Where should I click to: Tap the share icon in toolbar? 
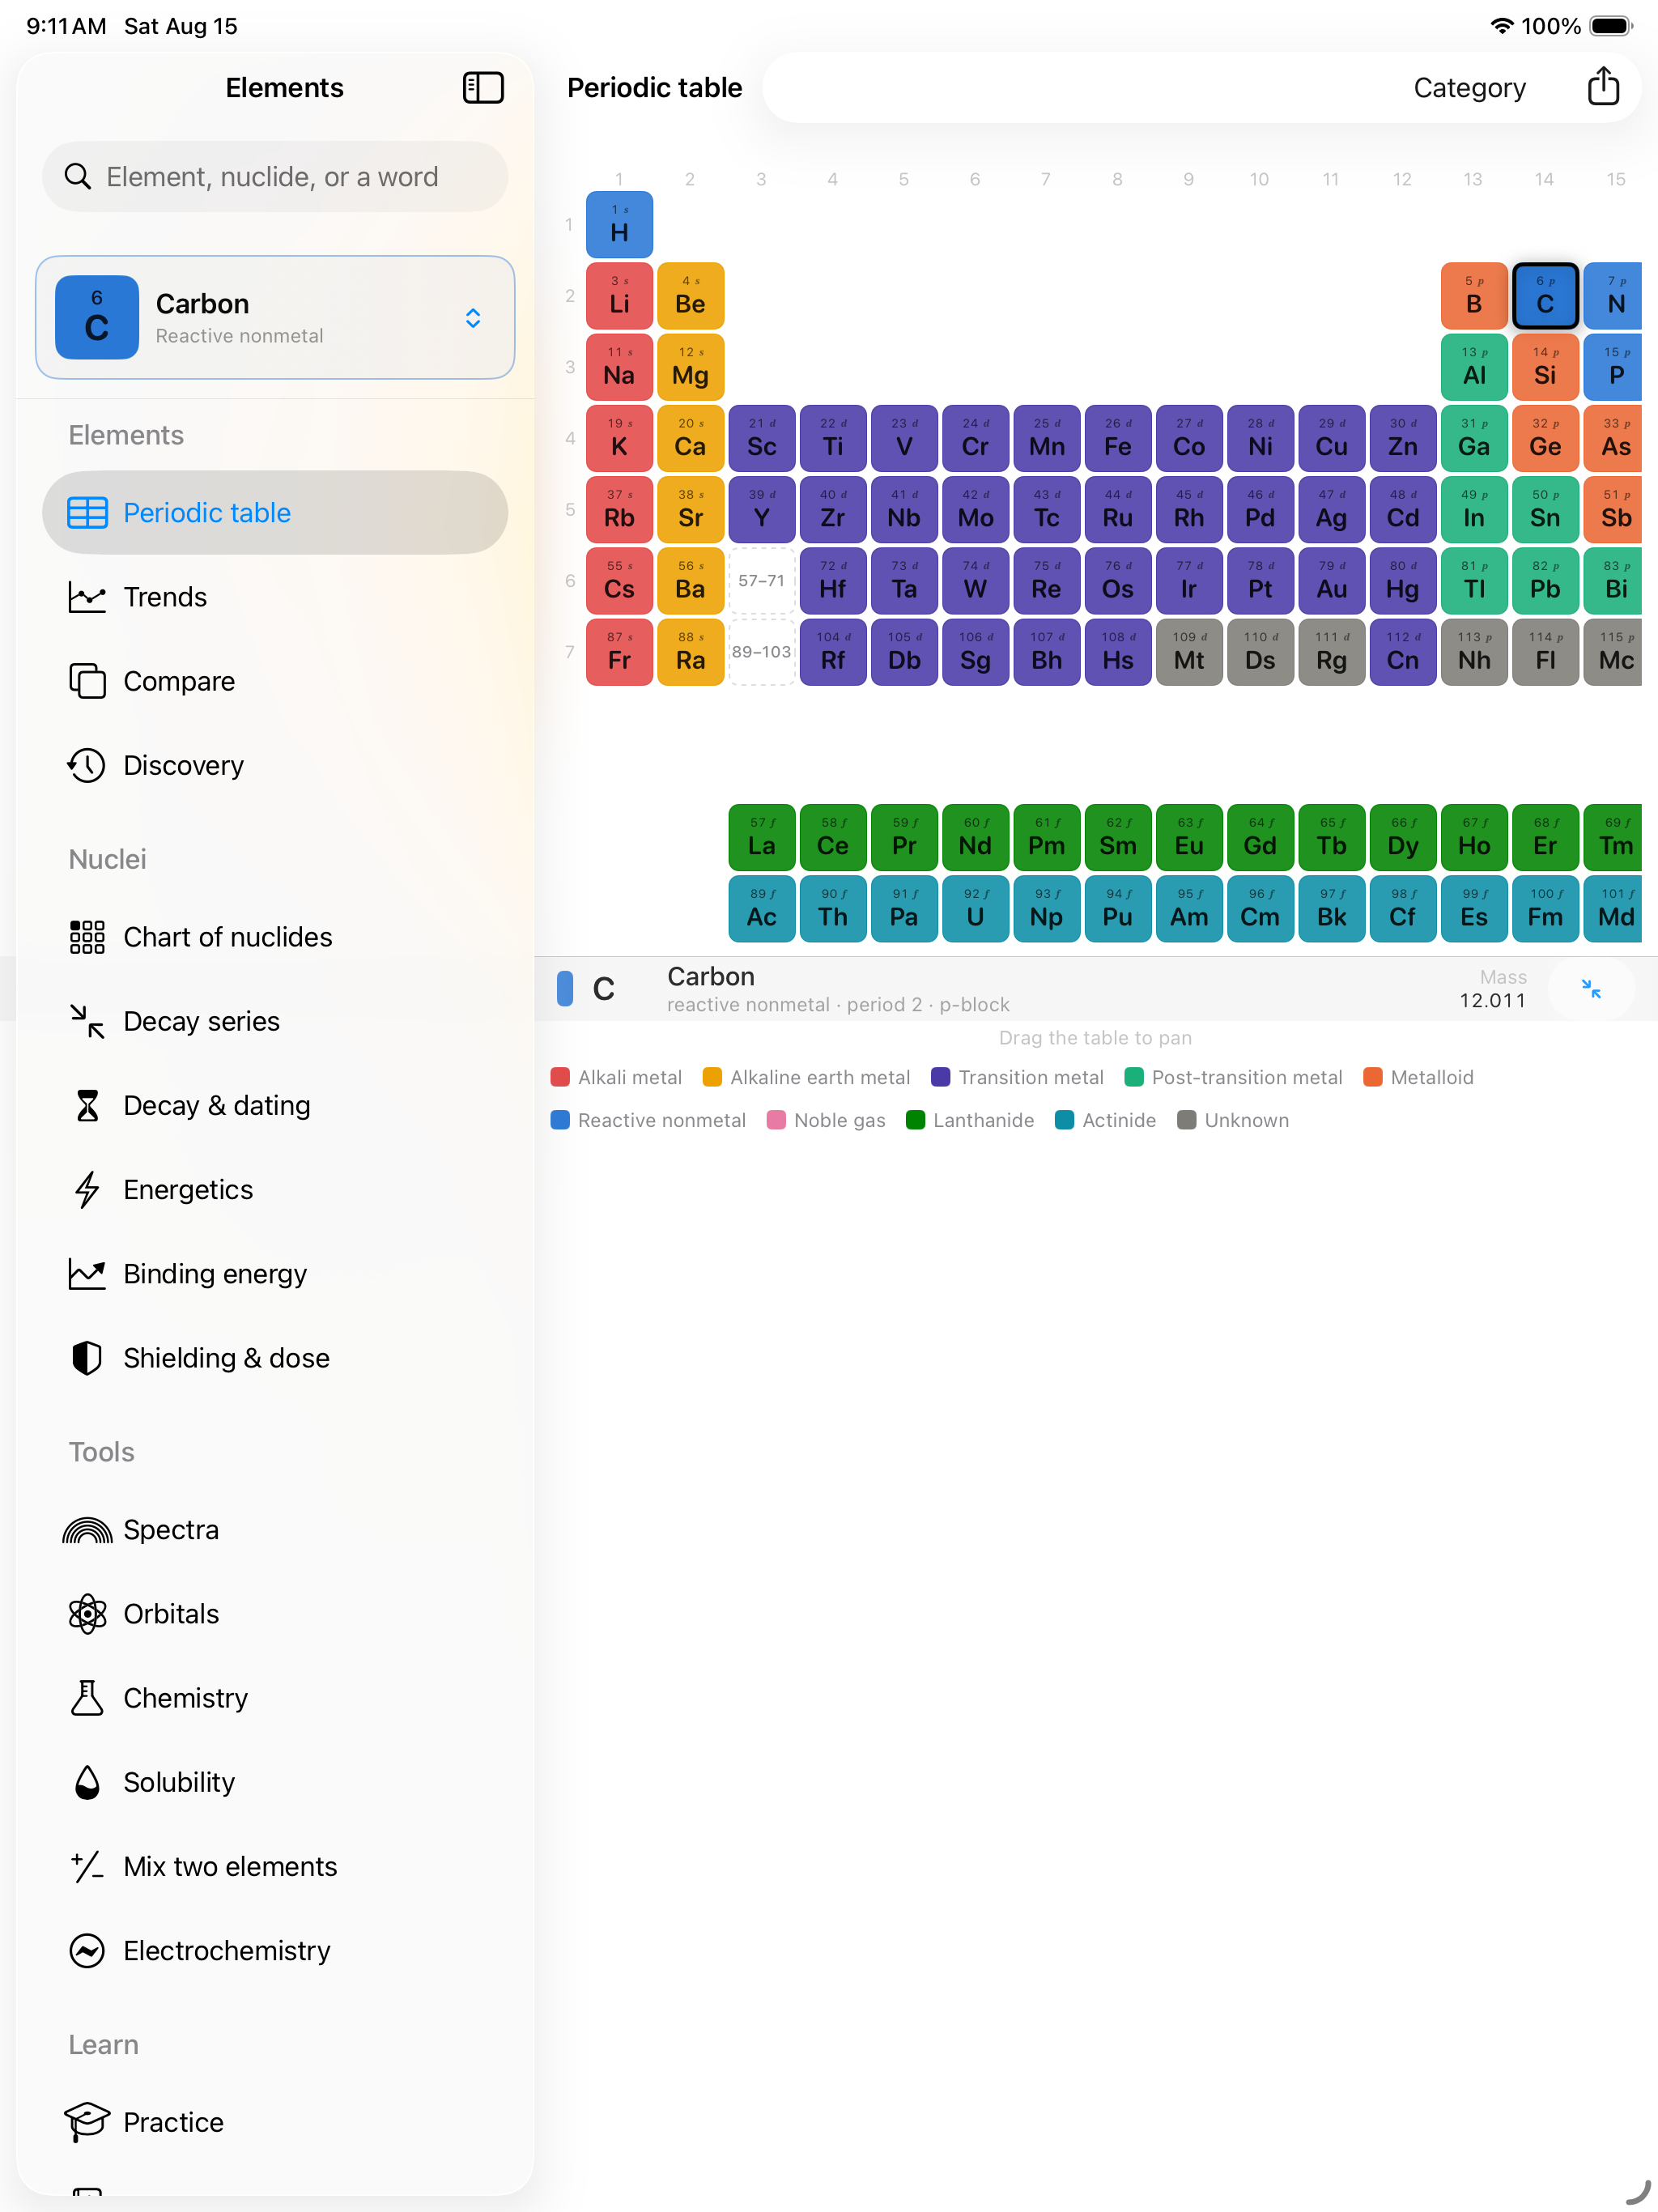pos(1603,87)
